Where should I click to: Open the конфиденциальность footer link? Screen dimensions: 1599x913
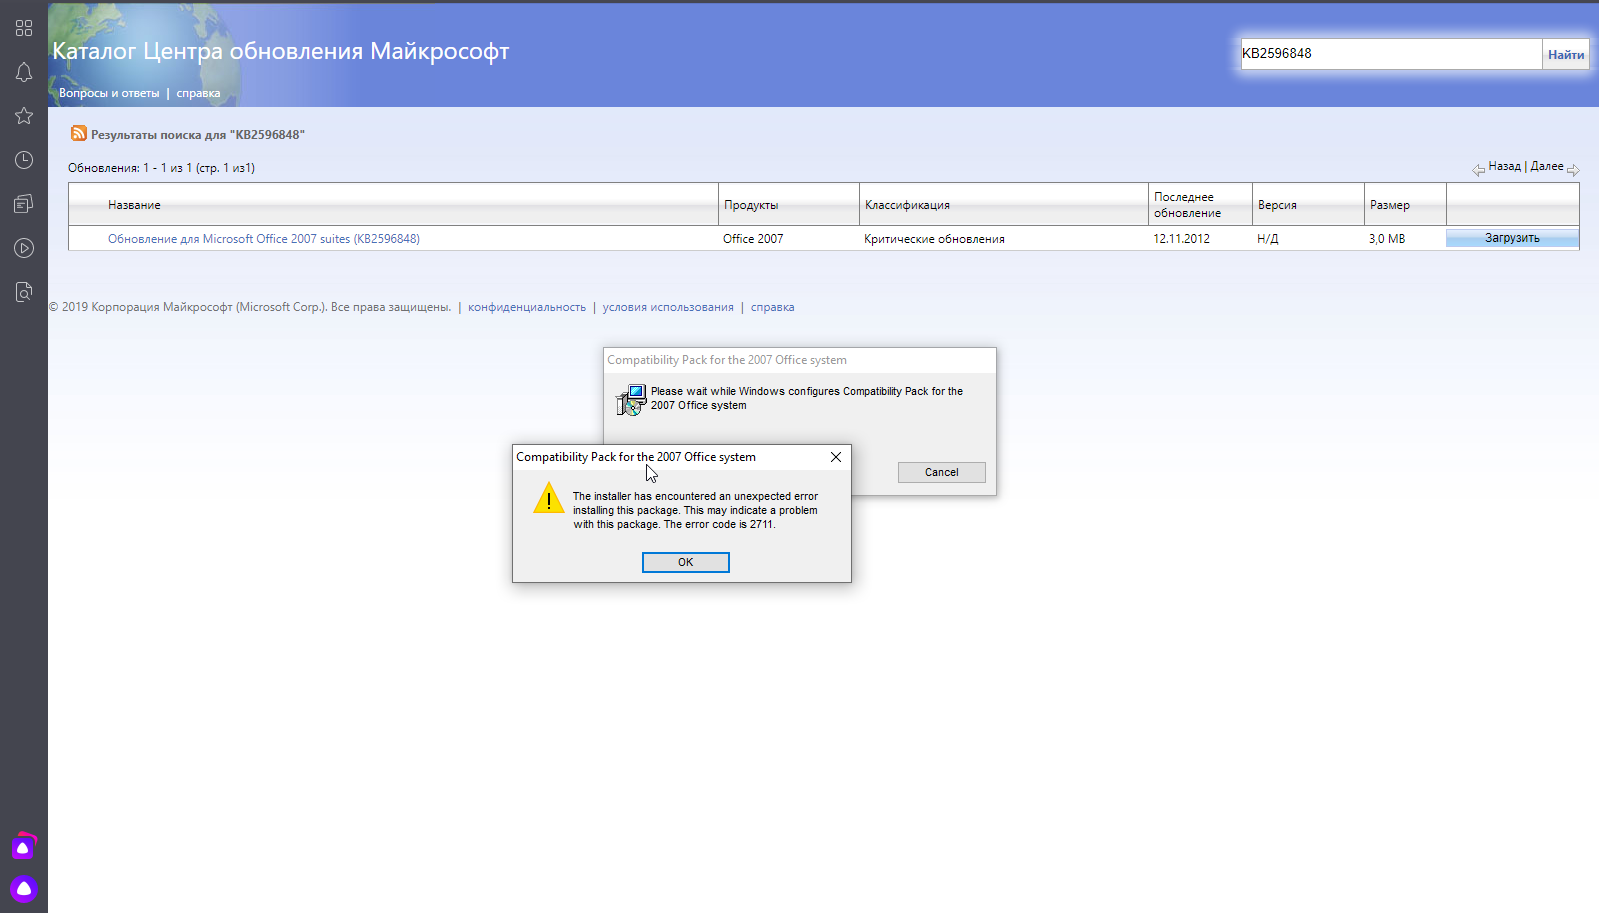coord(527,307)
